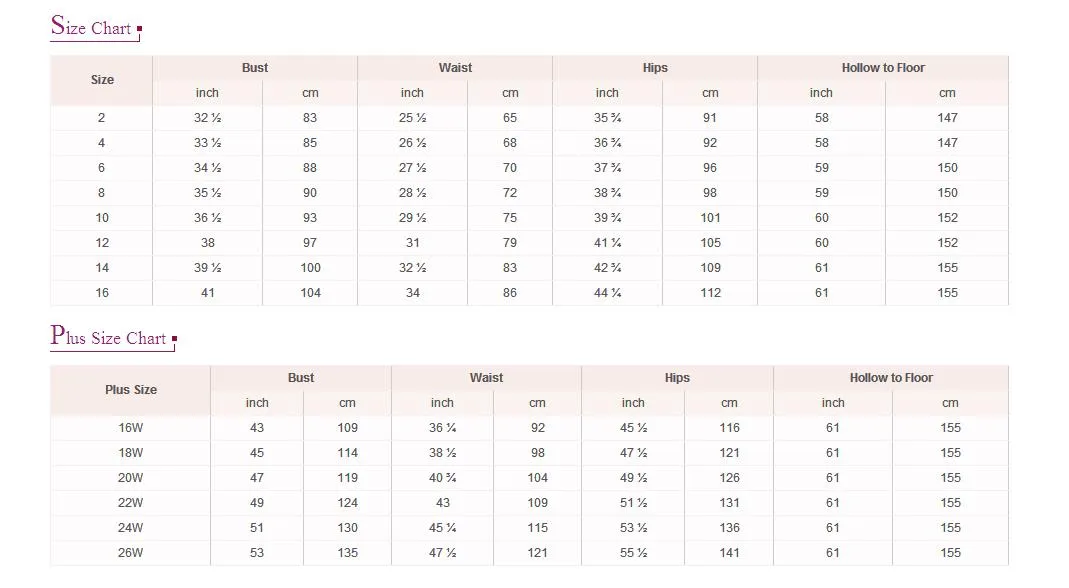Click the bust inch value 38 for size 12
The image size is (1069, 588).
coord(207,243)
